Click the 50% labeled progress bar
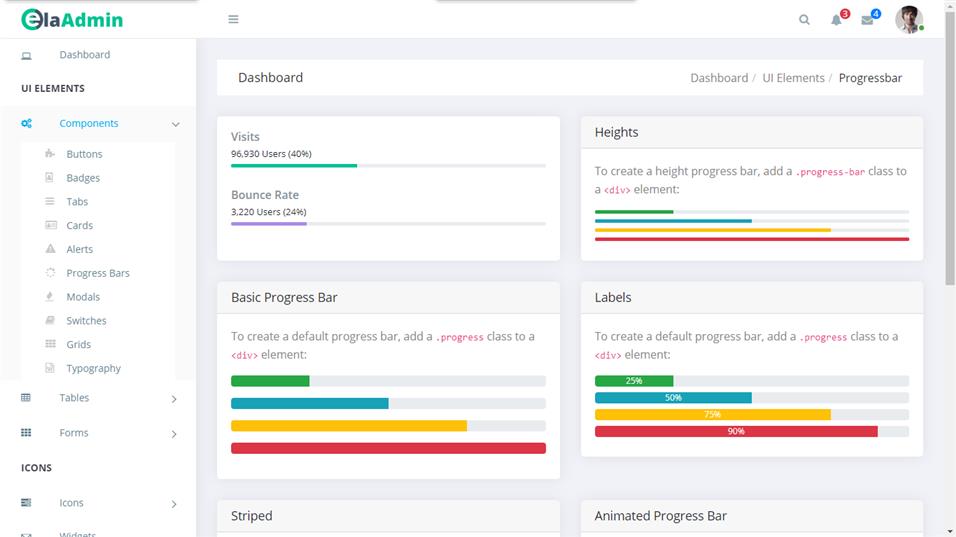The image size is (956, 537). [673, 398]
